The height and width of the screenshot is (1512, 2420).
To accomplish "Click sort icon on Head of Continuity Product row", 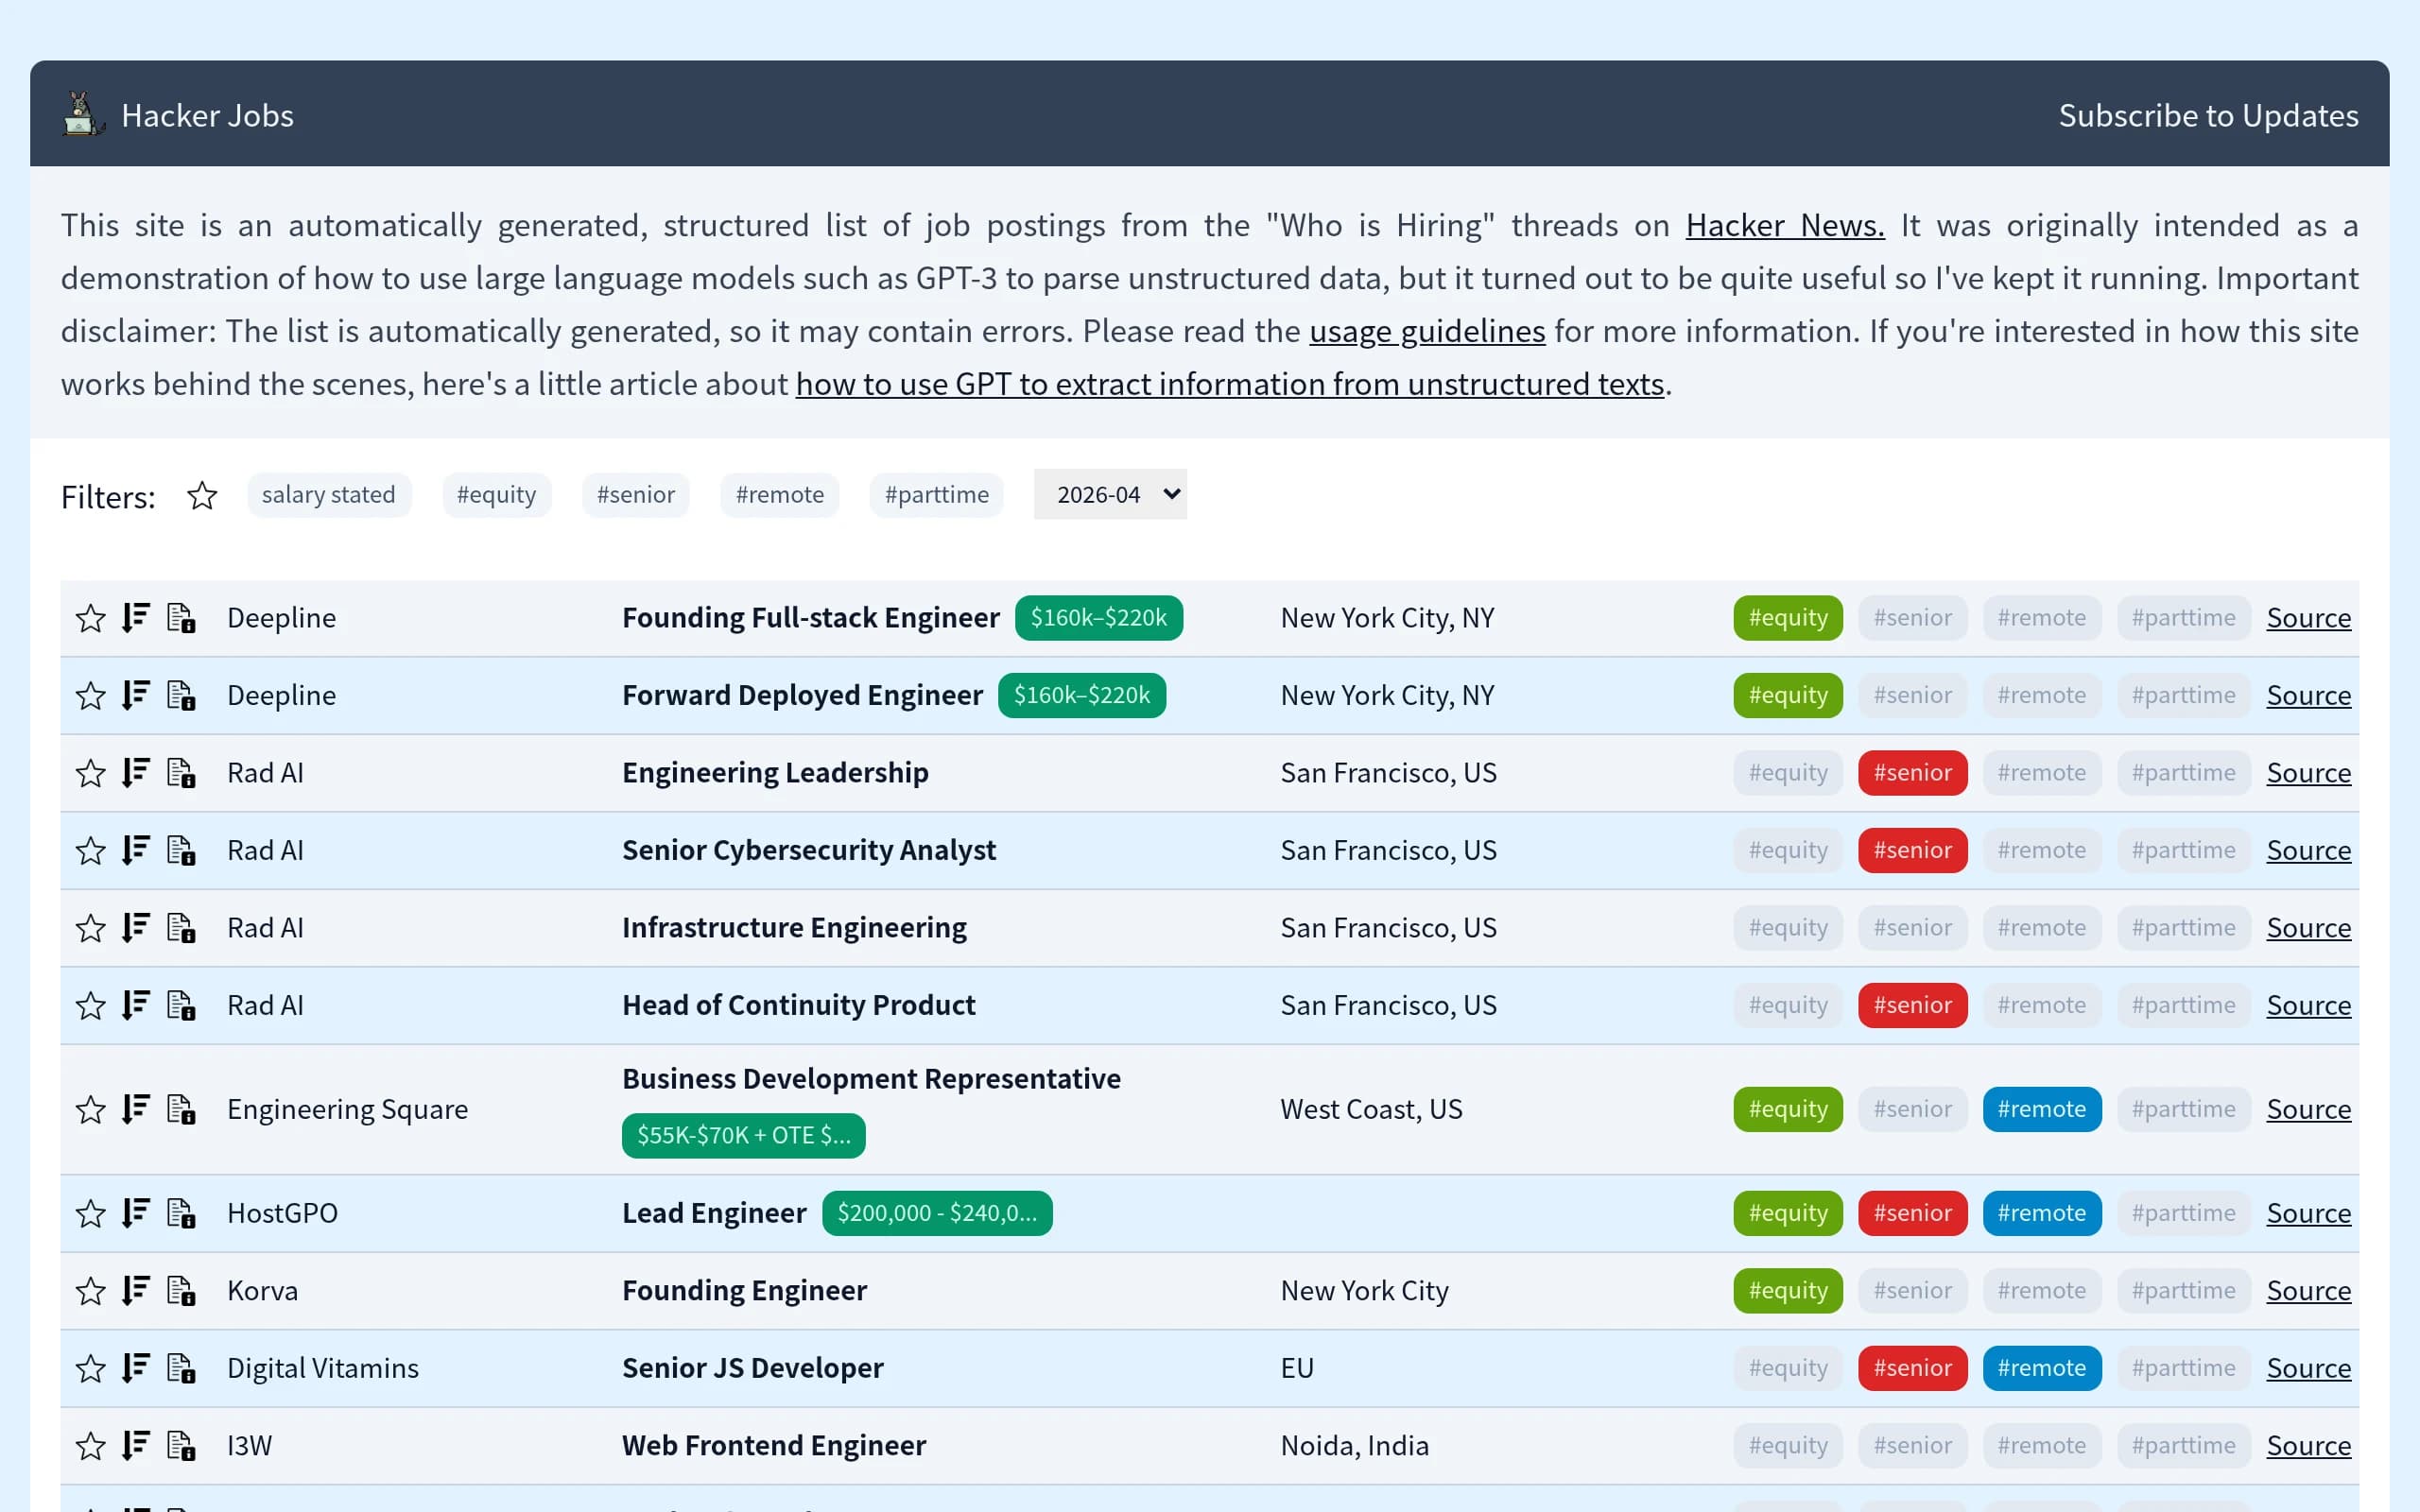I will pyautogui.click(x=136, y=1005).
